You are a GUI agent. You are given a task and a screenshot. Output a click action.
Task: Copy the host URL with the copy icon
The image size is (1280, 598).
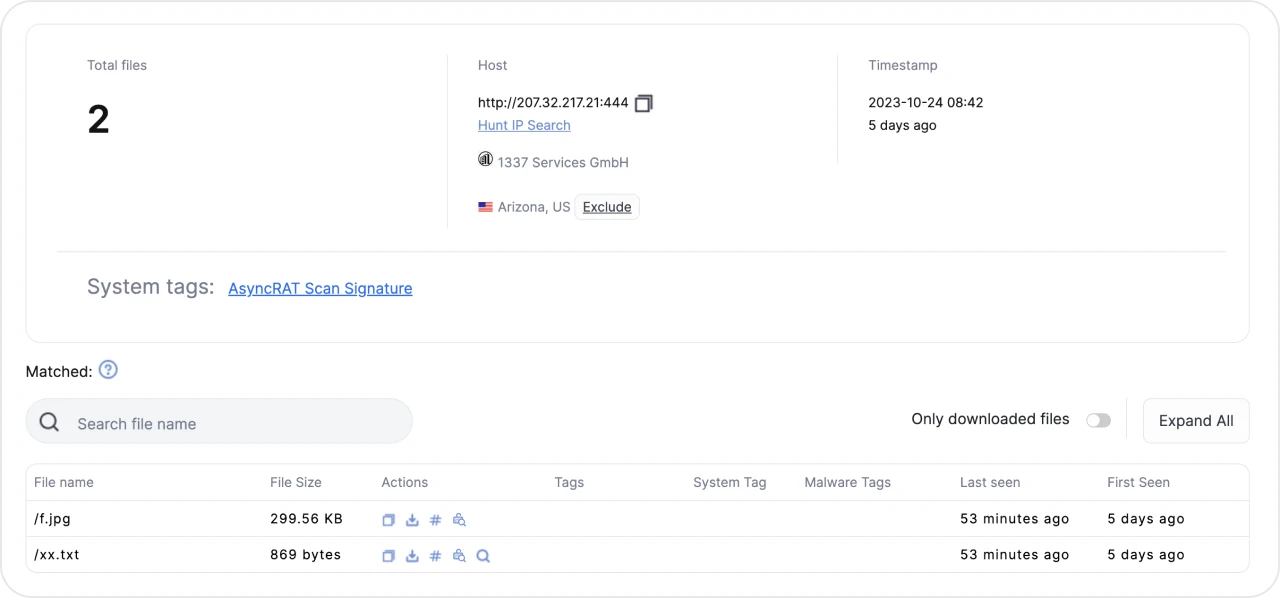[x=643, y=103]
